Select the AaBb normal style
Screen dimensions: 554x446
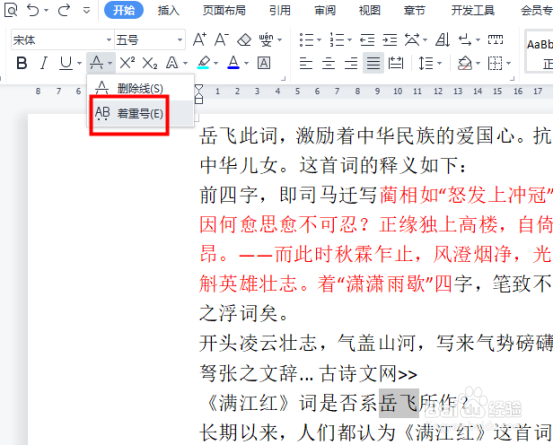pos(540,52)
